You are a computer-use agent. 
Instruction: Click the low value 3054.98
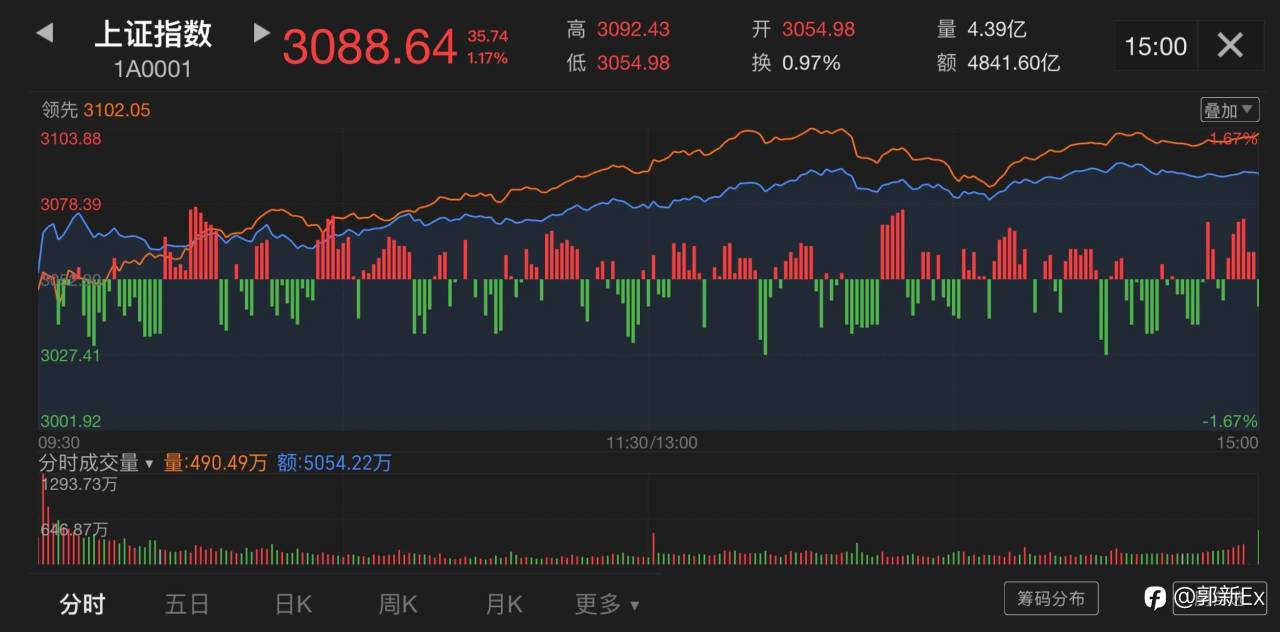[x=633, y=63]
